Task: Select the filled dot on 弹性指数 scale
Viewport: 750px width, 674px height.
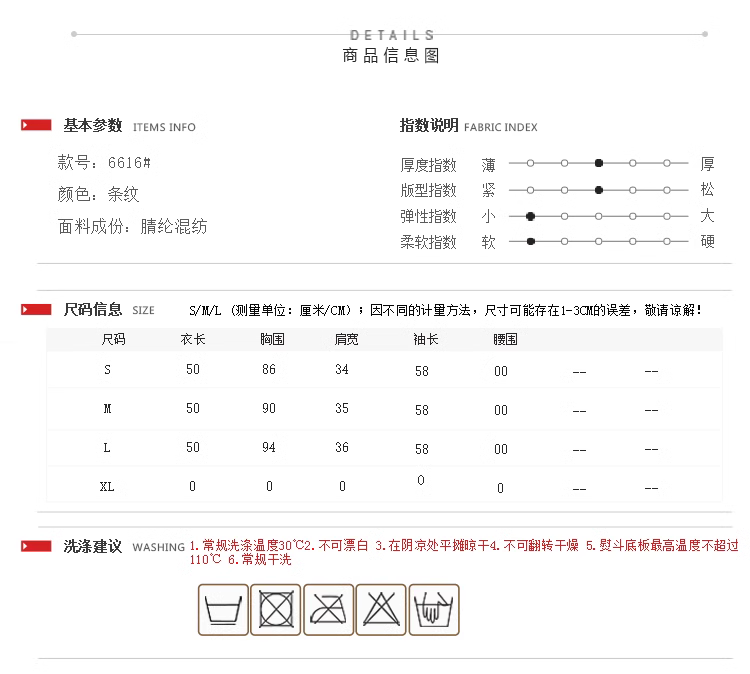Action: pyautogui.click(x=531, y=216)
